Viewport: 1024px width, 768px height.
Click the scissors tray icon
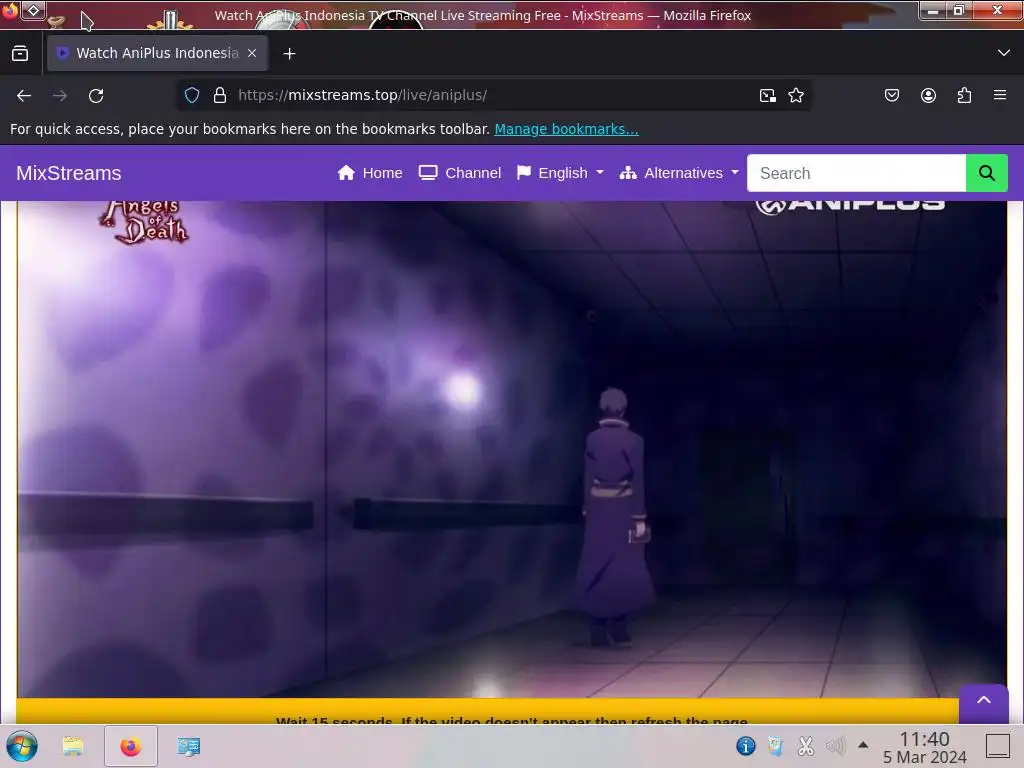point(806,745)
